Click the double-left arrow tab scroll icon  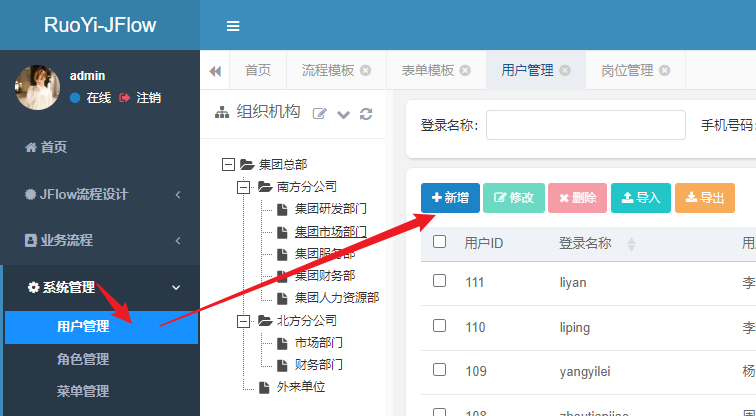click(215, 71)
